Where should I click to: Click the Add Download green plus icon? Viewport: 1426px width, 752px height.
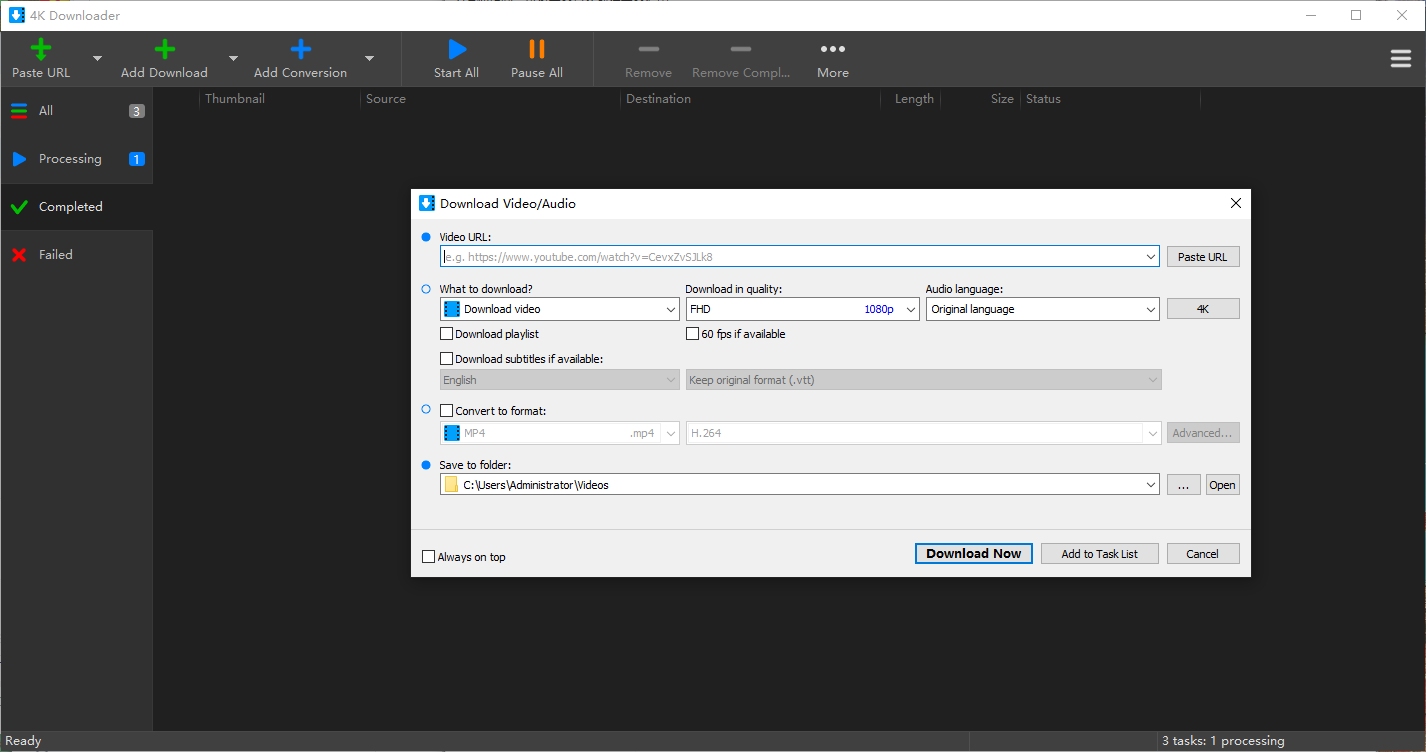164,50
